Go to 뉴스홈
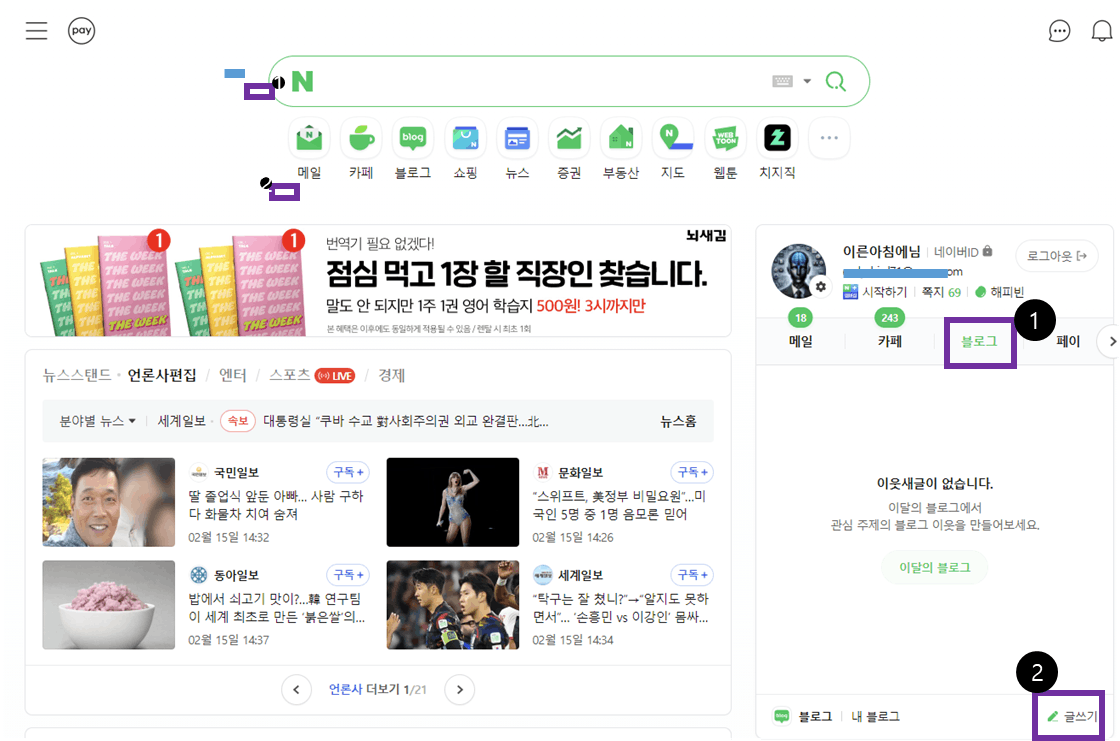 coord(678,421)
